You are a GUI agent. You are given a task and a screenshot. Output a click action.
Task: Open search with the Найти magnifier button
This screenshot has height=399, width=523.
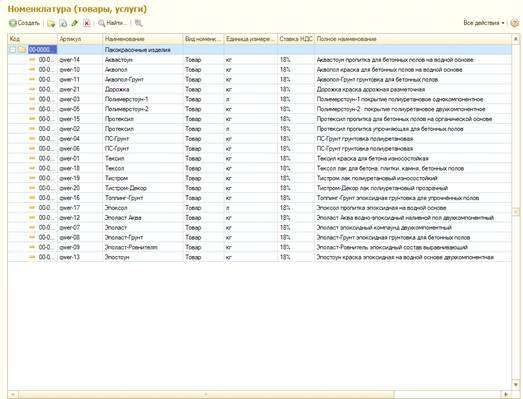[x=112, y=23]
